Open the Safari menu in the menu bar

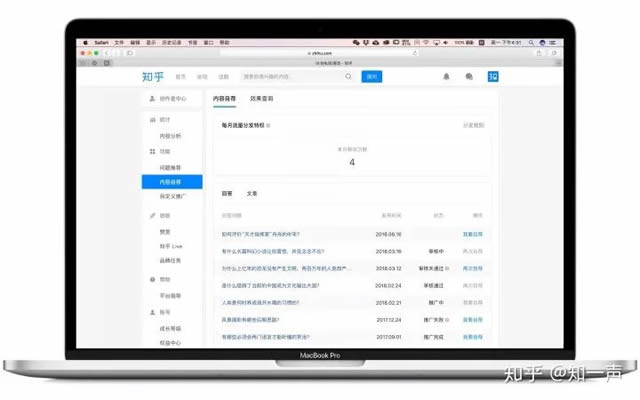[101, 43]
